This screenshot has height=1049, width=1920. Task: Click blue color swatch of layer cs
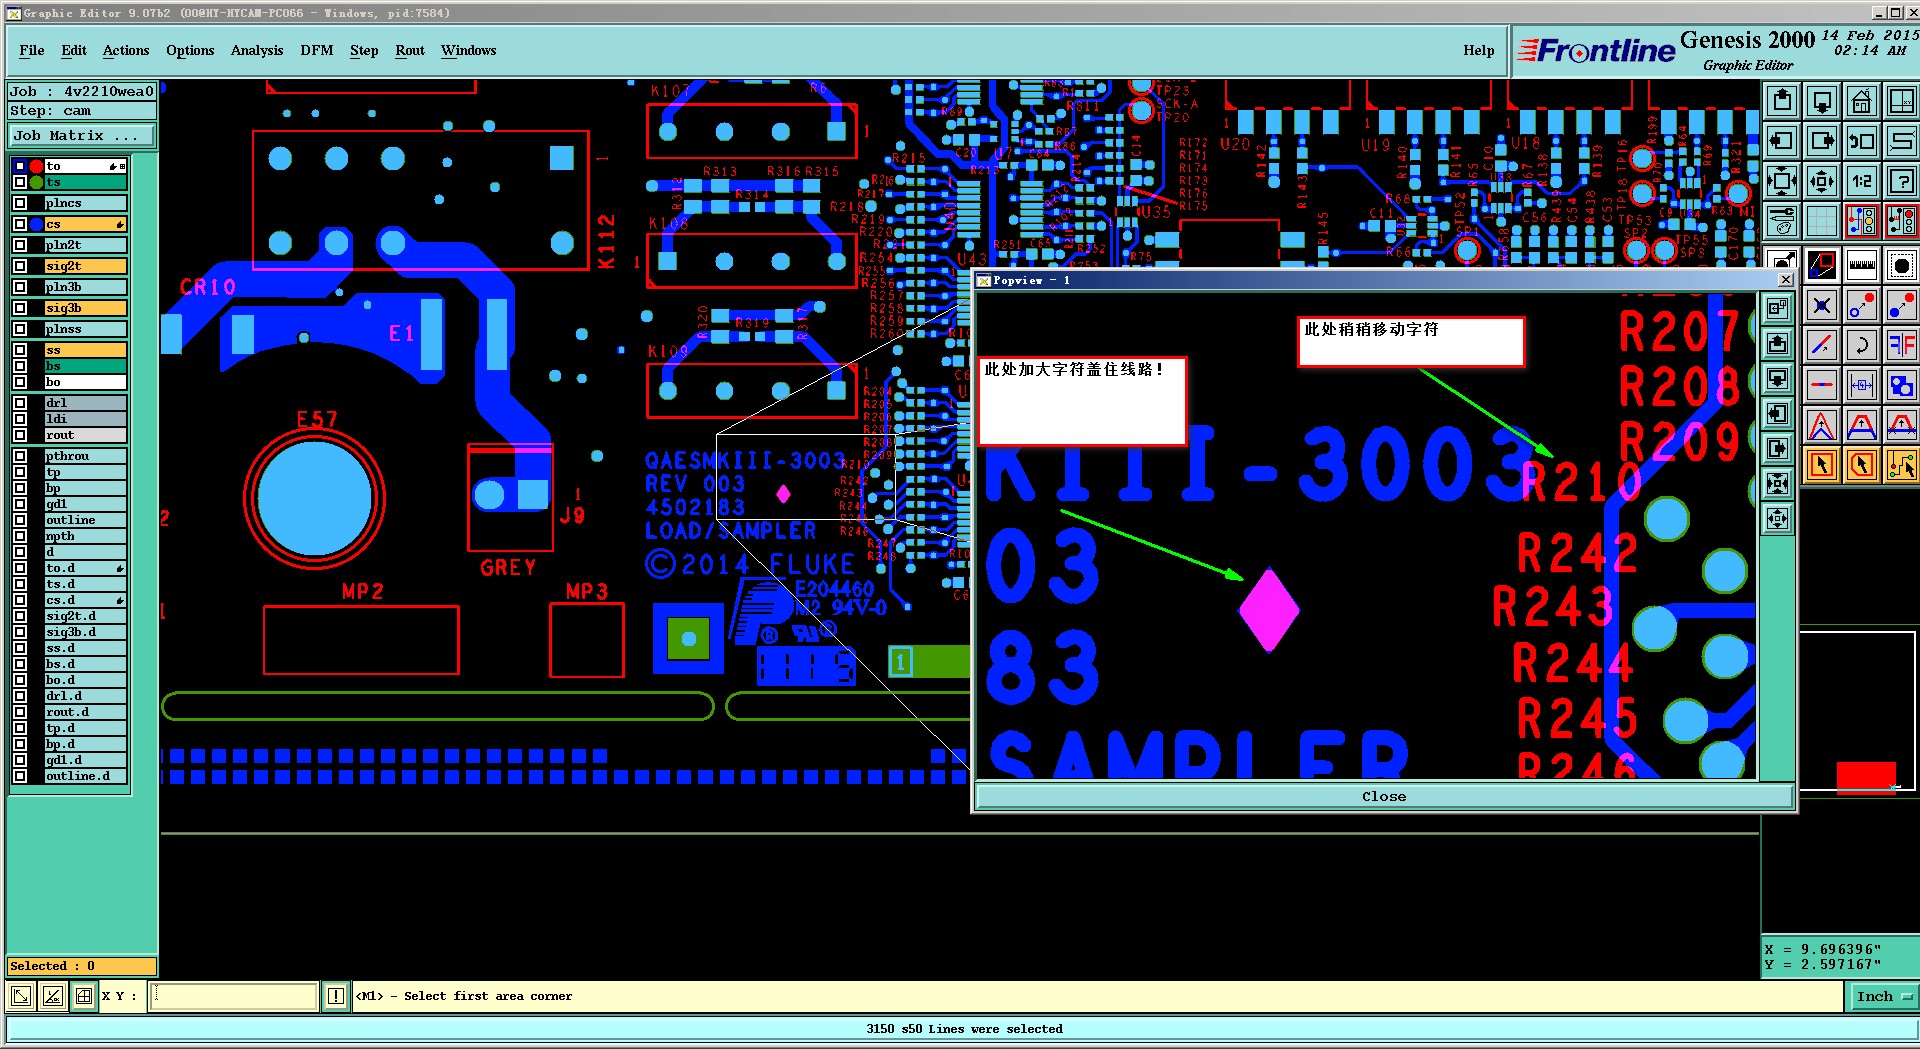coord(36,224)
